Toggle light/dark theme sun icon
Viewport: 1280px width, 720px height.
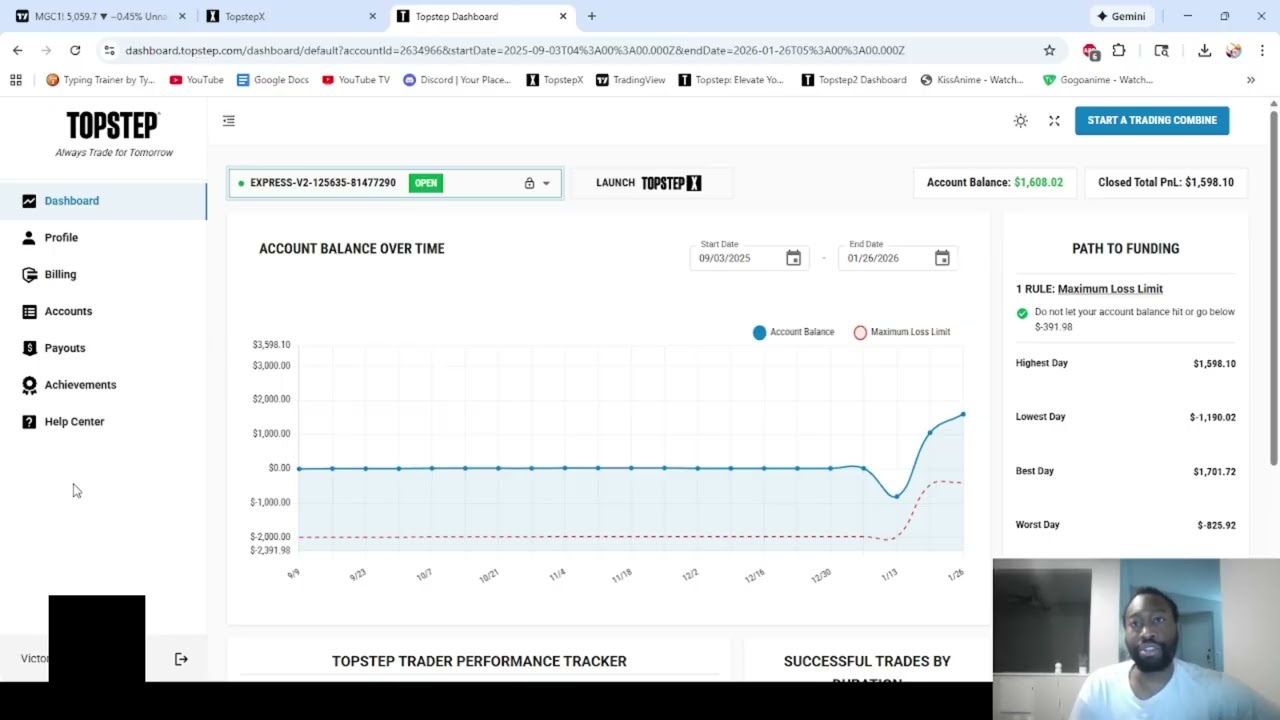pos(1020,121)
